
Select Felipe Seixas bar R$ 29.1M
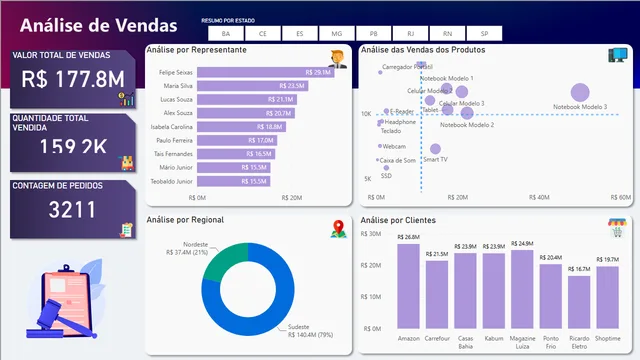point(266,72)
